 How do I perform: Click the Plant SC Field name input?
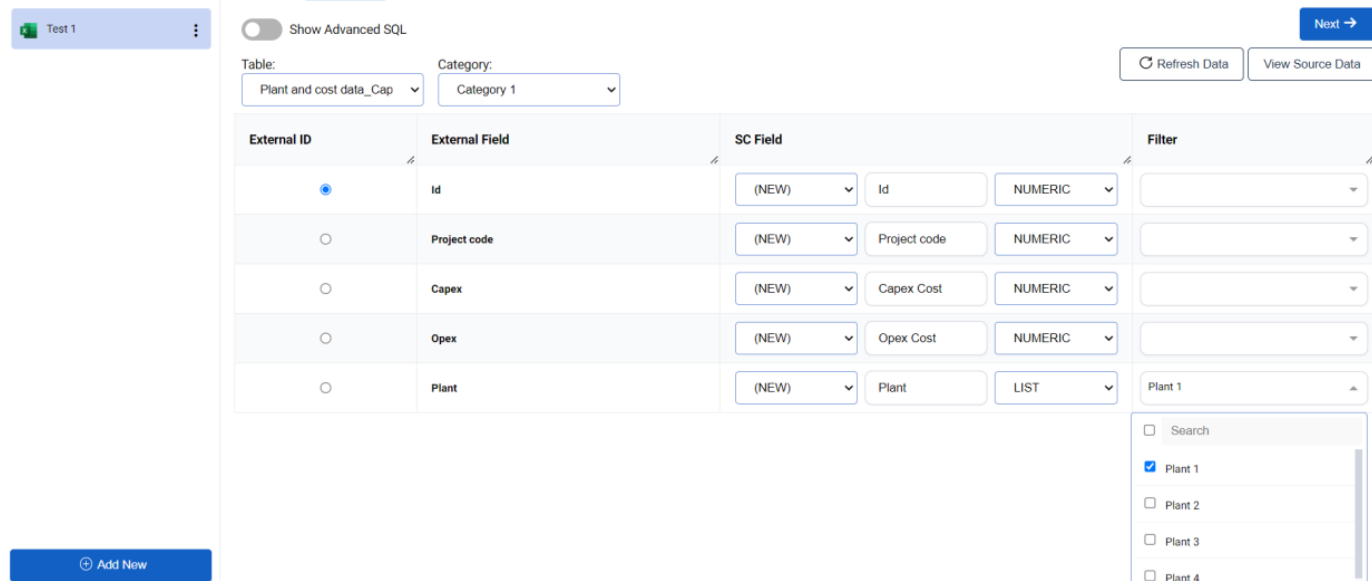point(926,388)
